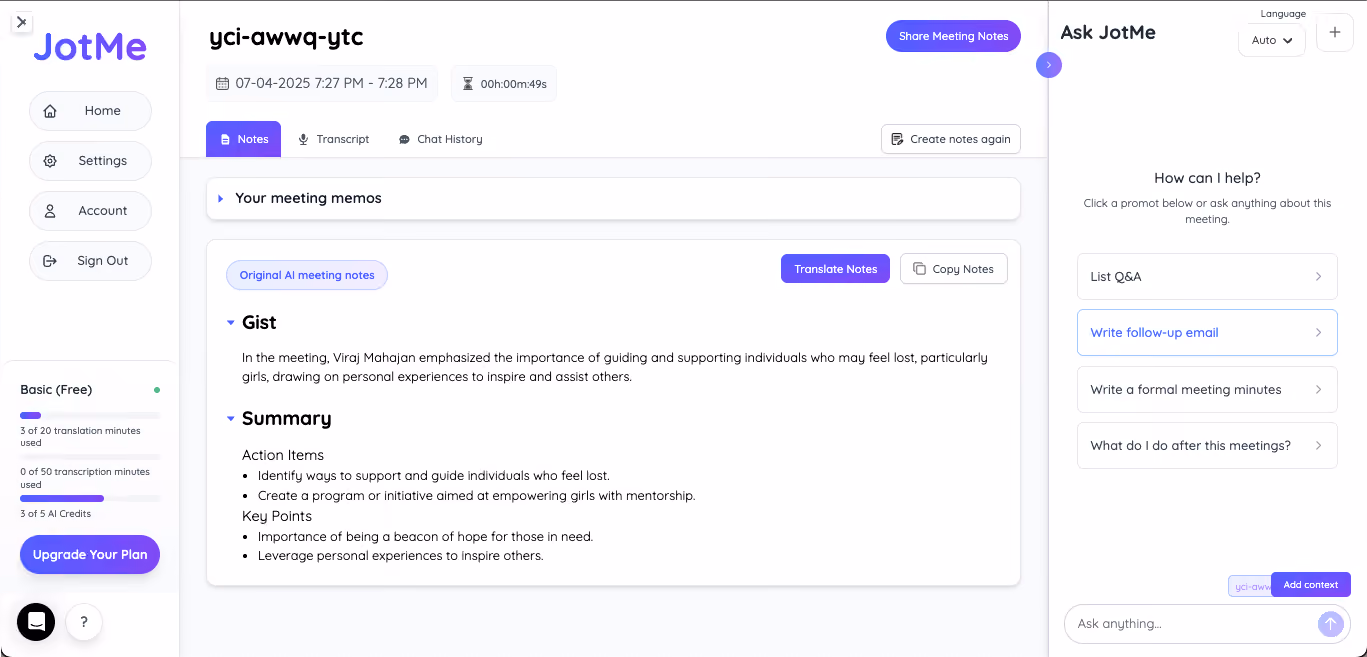Click the AI Credits progress bar
This screenshot has height=657, width=1367.
coord(90,498)
